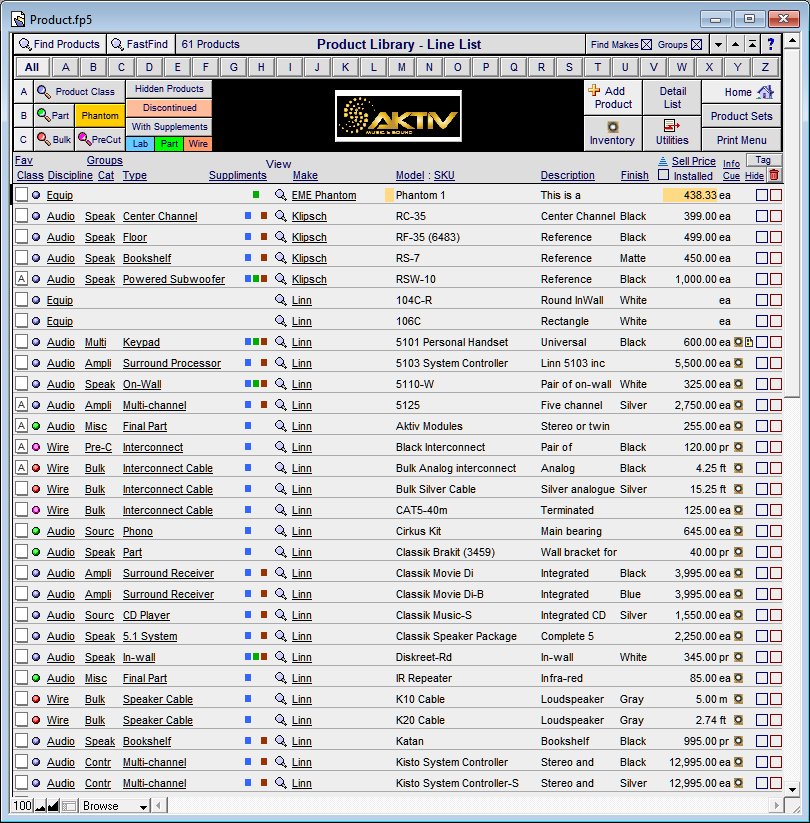Click the orange Wire filter swatch
Image resolution: width=810 pixels, height=823 pixels.
click(x=198, y=144)
